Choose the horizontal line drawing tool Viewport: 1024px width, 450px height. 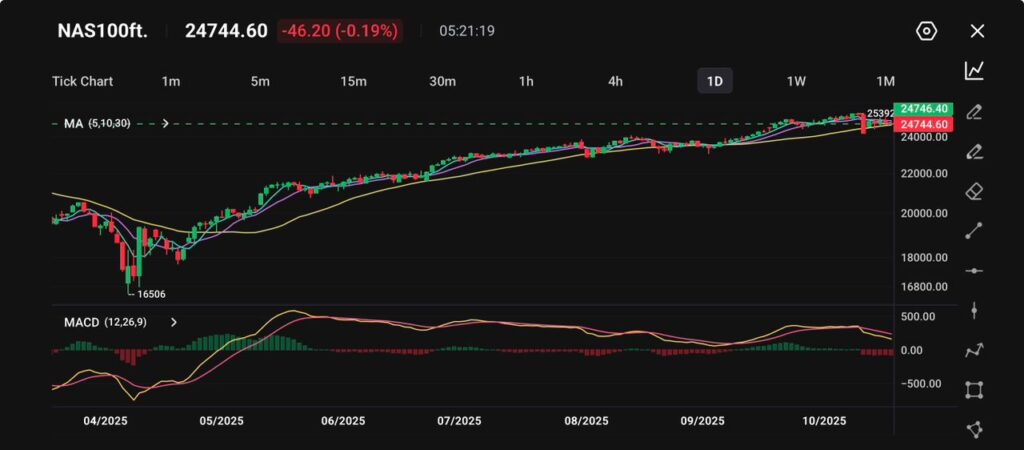[x=974, y=271]
